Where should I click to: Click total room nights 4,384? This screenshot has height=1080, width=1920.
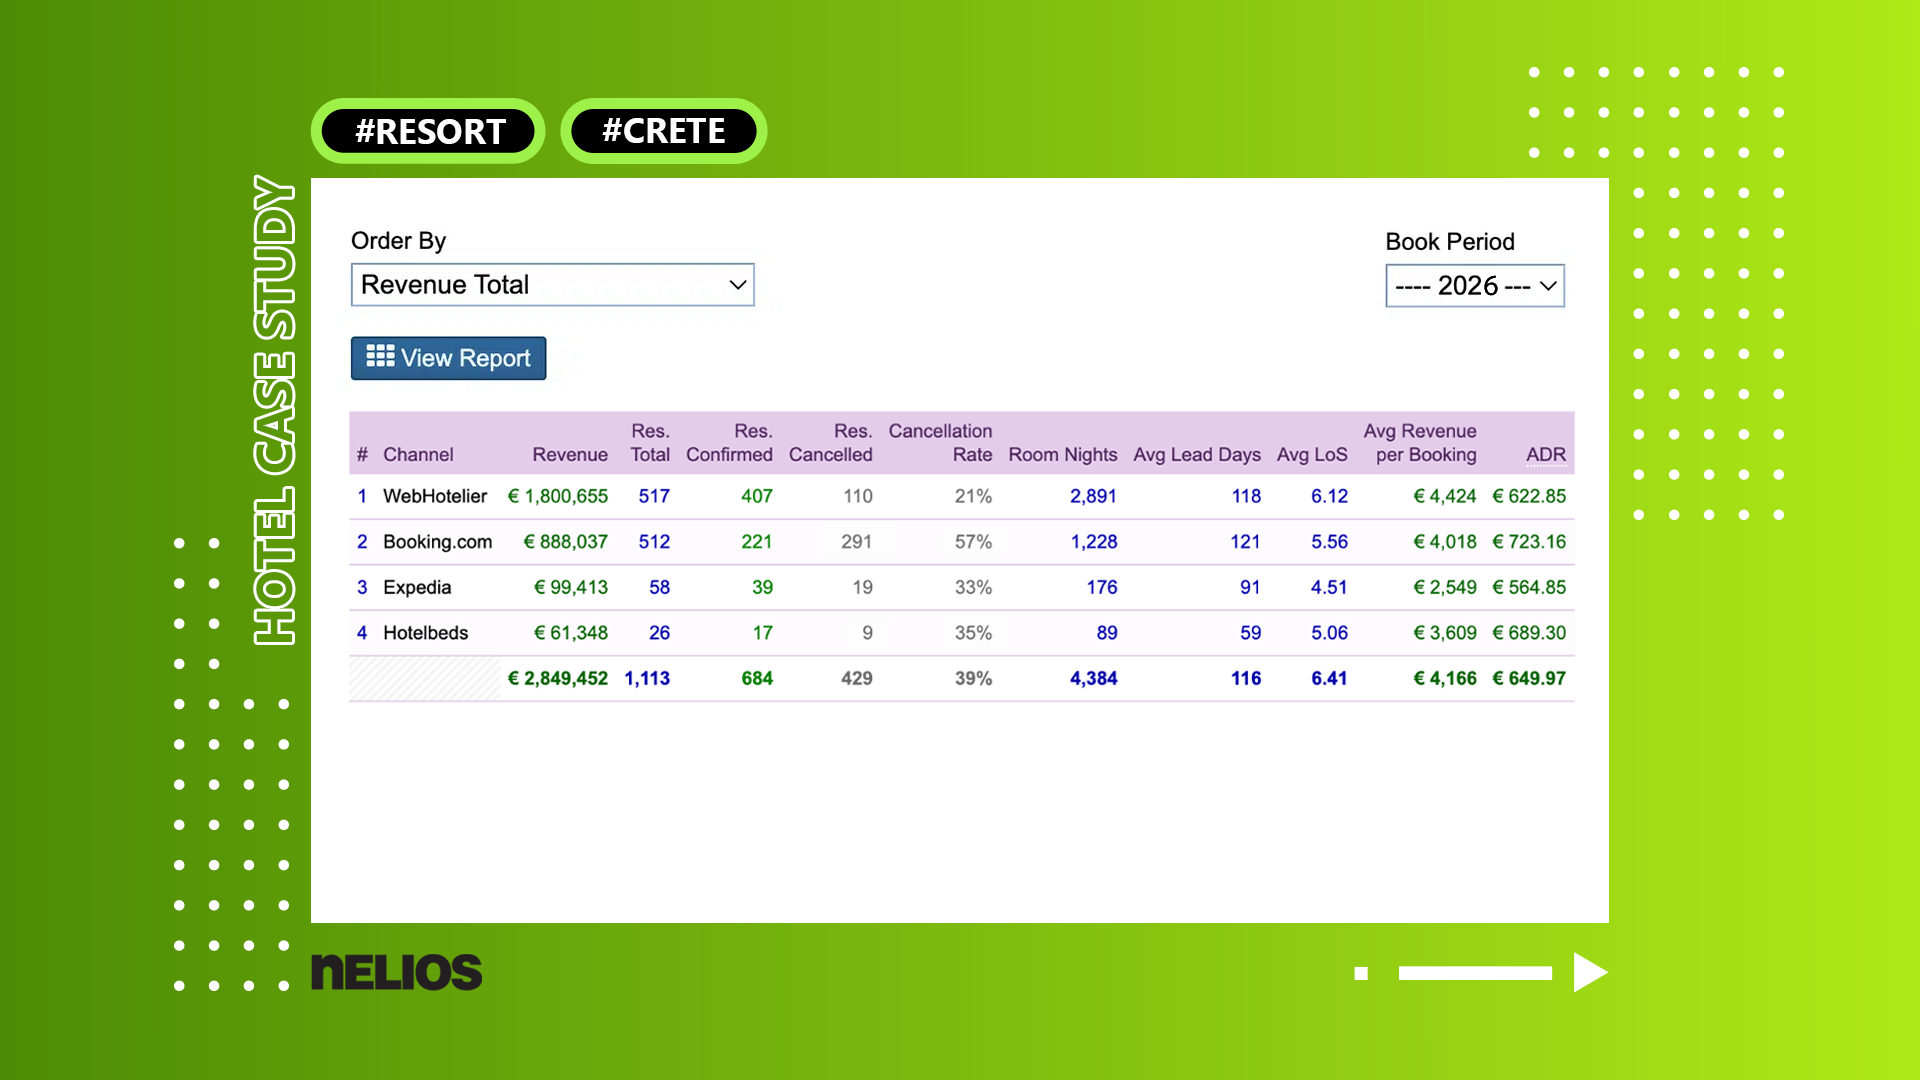[x=1094, y=678]
